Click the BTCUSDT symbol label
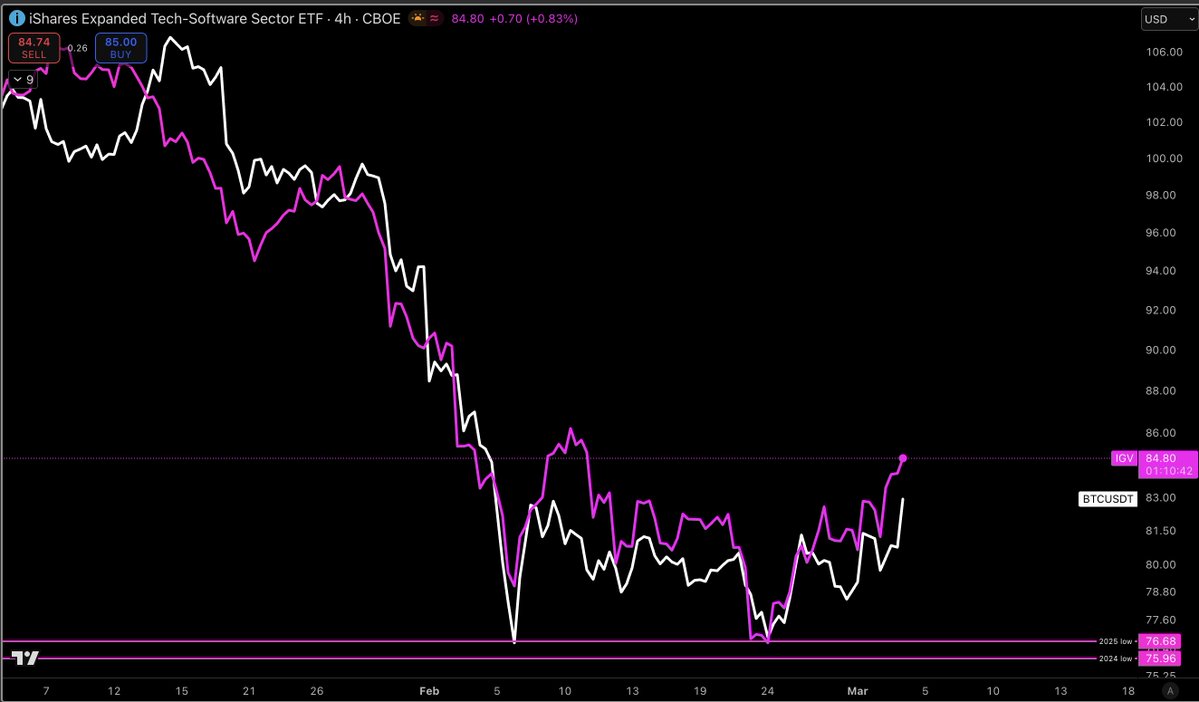This screenshot has height=702, width=1199. [x=1107, y=499]
